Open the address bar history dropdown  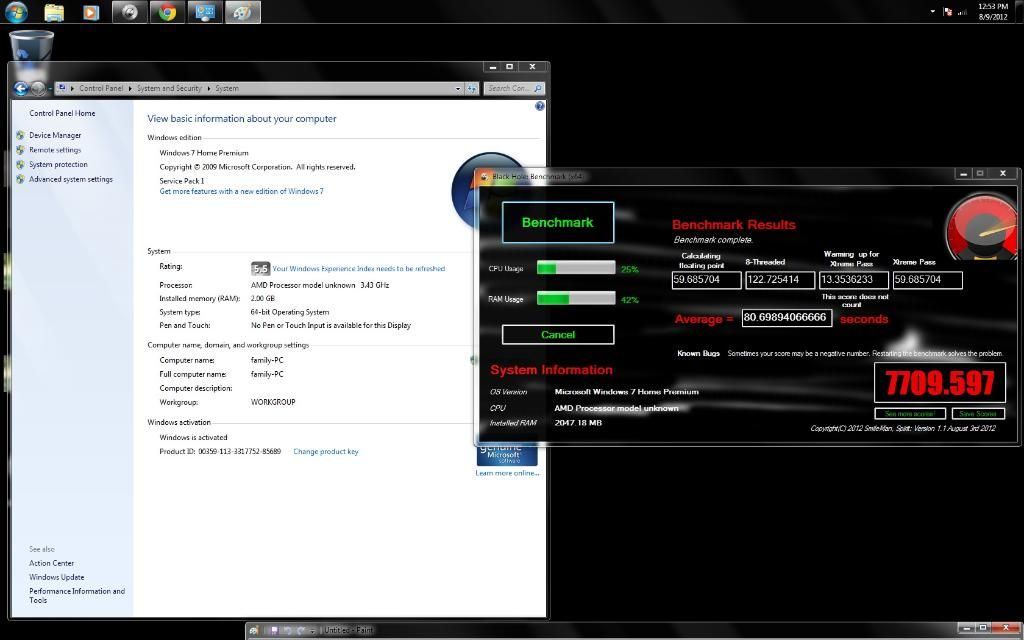pyautogui.click(x=458, y=89)
